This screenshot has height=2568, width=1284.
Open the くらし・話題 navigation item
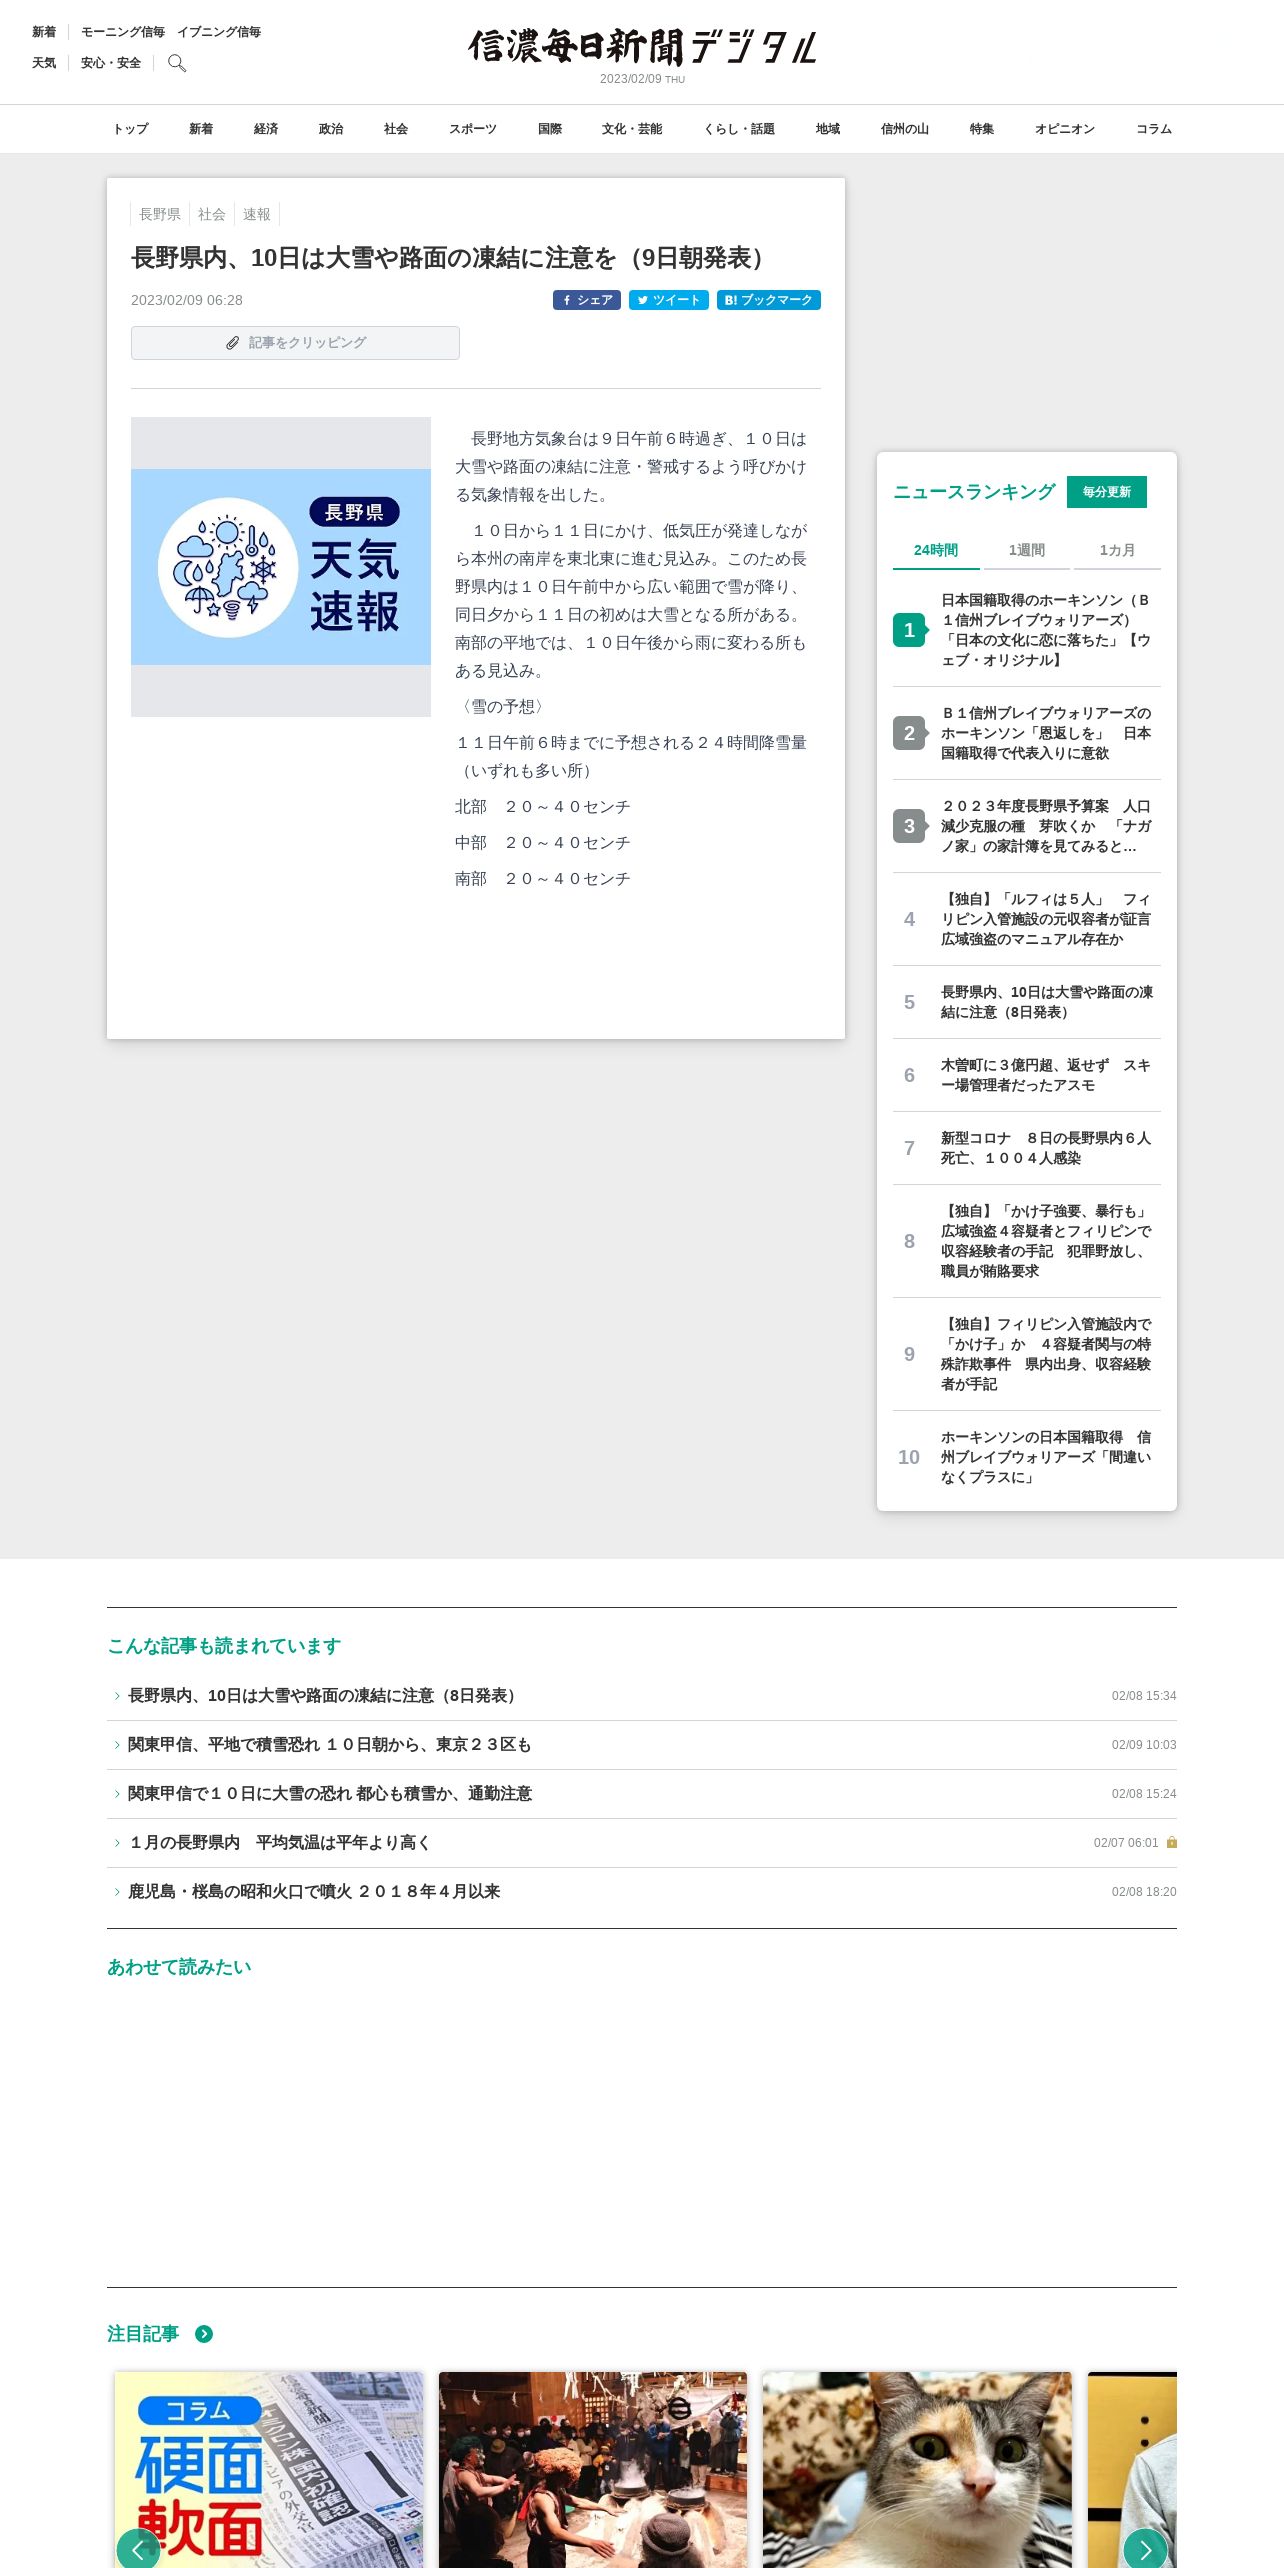coord(739,129)
